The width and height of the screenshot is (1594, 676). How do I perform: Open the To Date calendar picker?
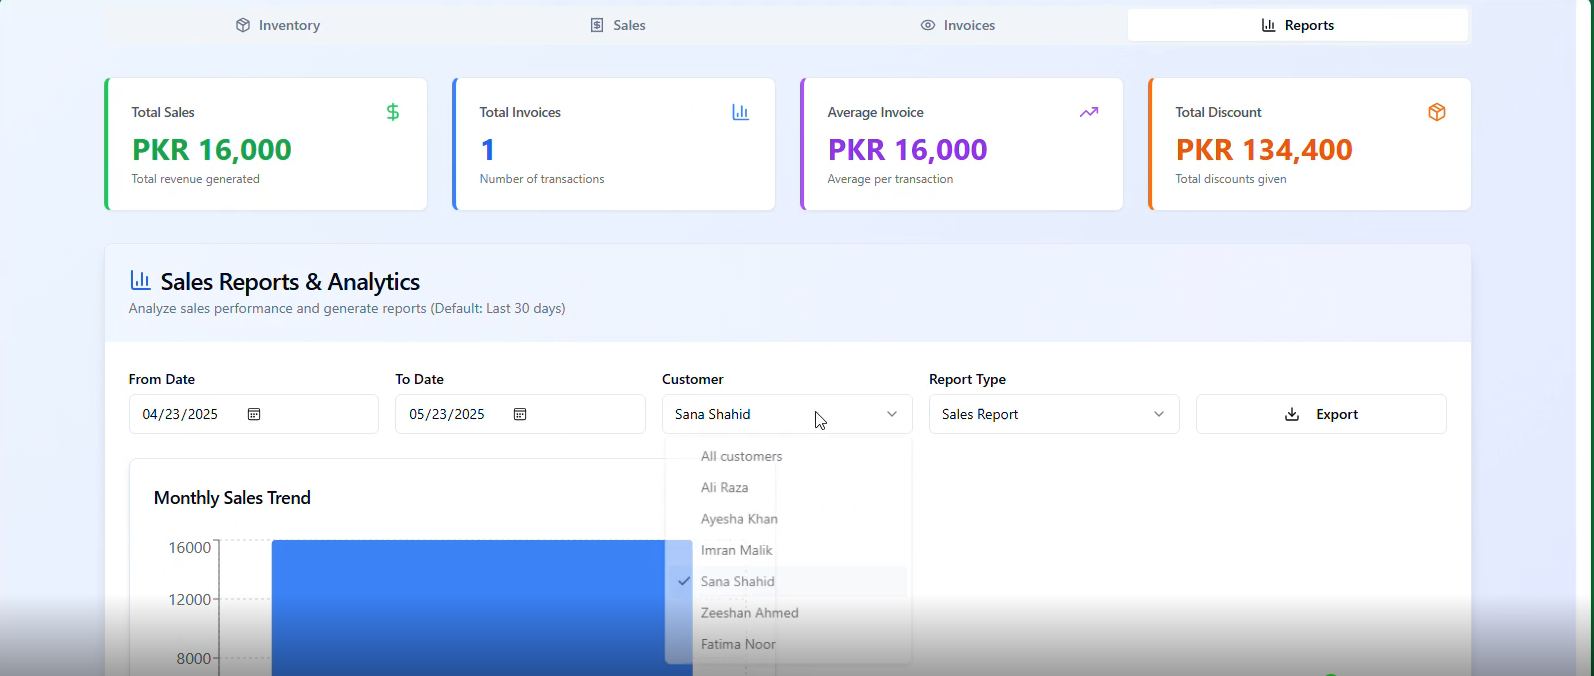(x=520, y=414)
